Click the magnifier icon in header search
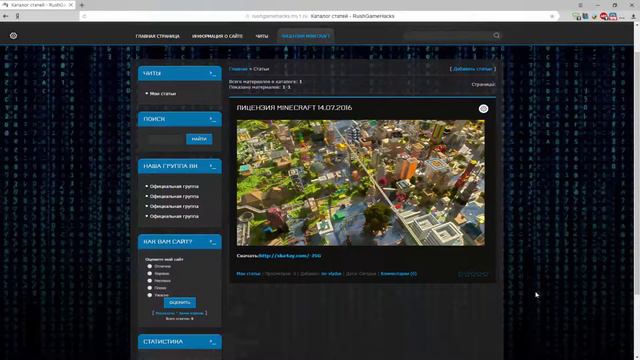The width and height of the screenshot is (640, 360). point(496,36)
